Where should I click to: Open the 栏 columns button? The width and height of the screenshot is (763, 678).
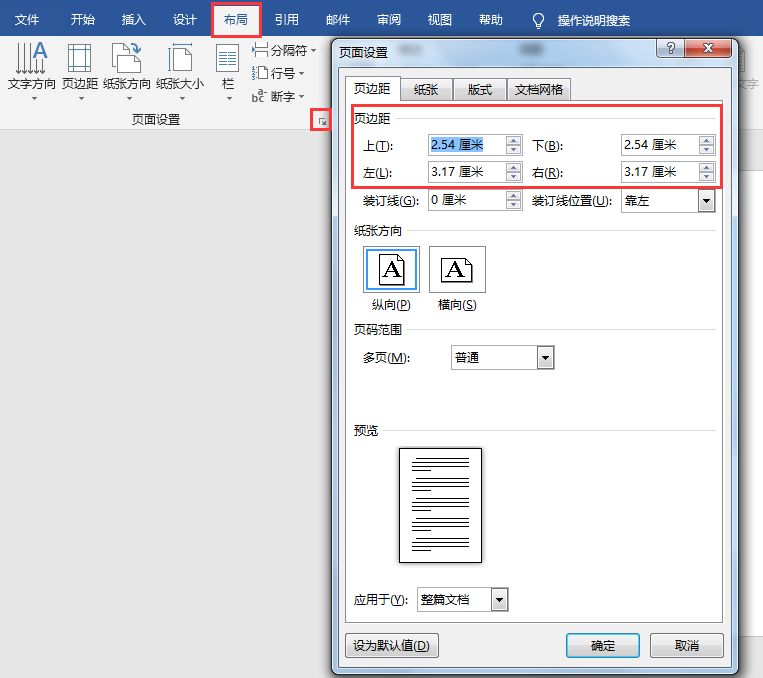coord(227,71)
